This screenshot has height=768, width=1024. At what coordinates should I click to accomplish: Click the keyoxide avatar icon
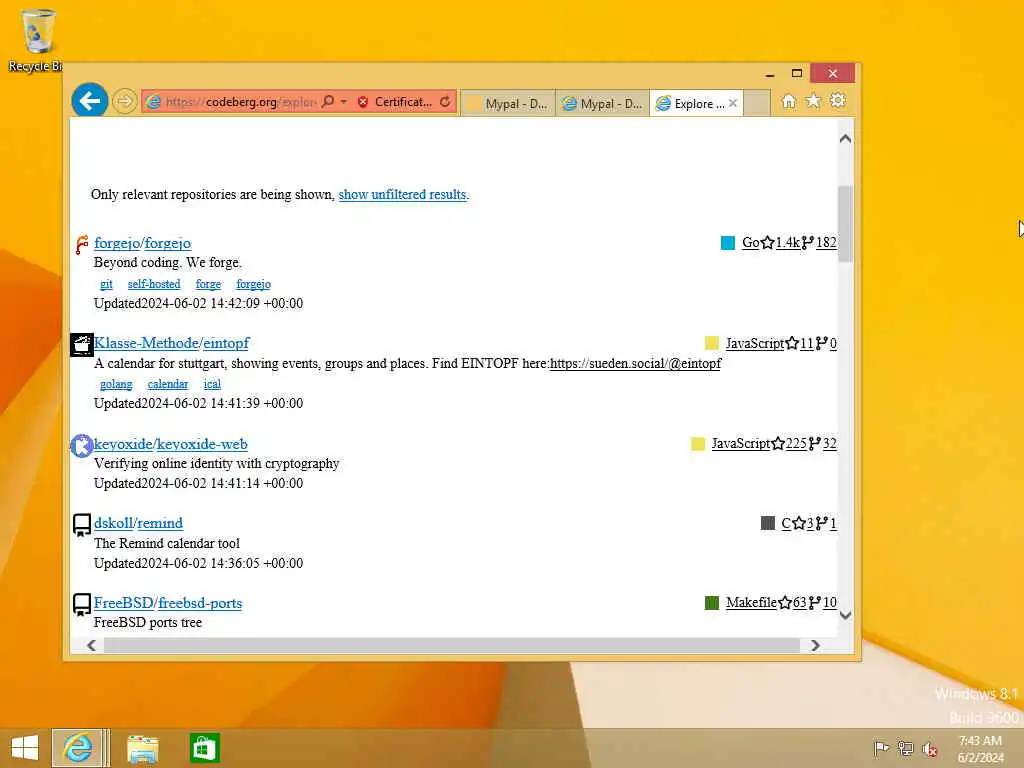(82, 446)
